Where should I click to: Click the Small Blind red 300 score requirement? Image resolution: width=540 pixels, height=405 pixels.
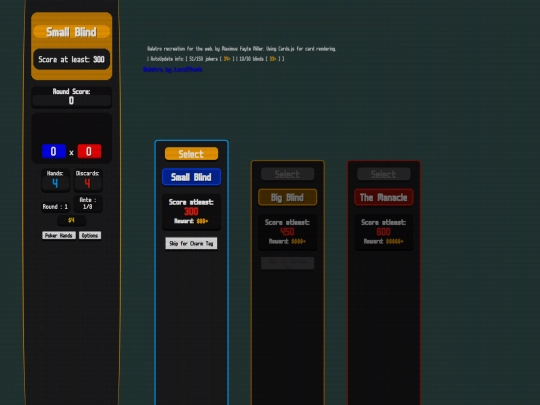(191, 211)
